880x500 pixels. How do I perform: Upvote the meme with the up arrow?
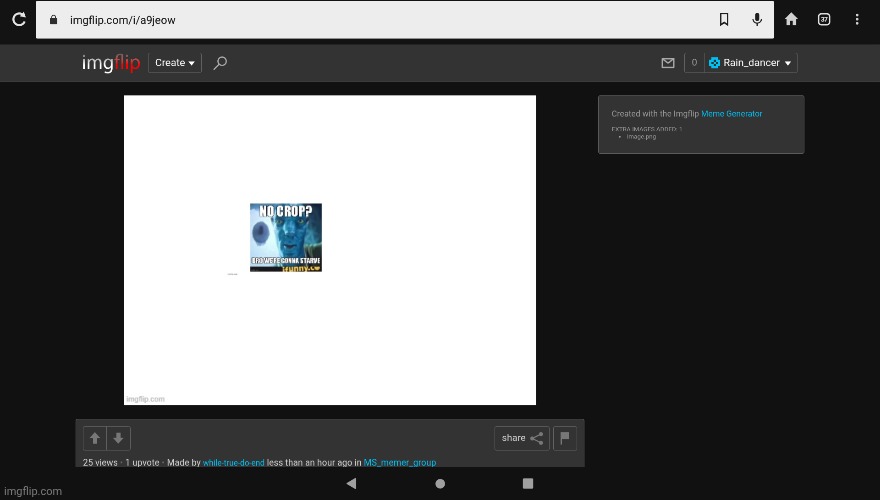[94, 438]
